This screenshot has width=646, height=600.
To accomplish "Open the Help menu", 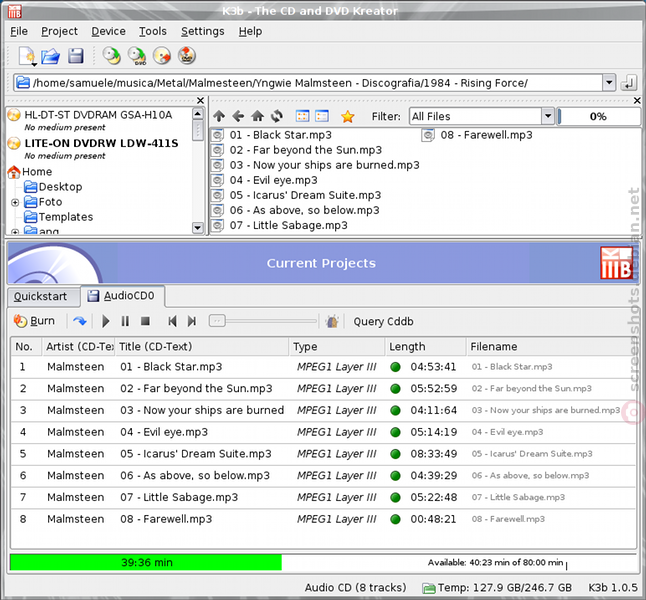I will click(250, 31).
